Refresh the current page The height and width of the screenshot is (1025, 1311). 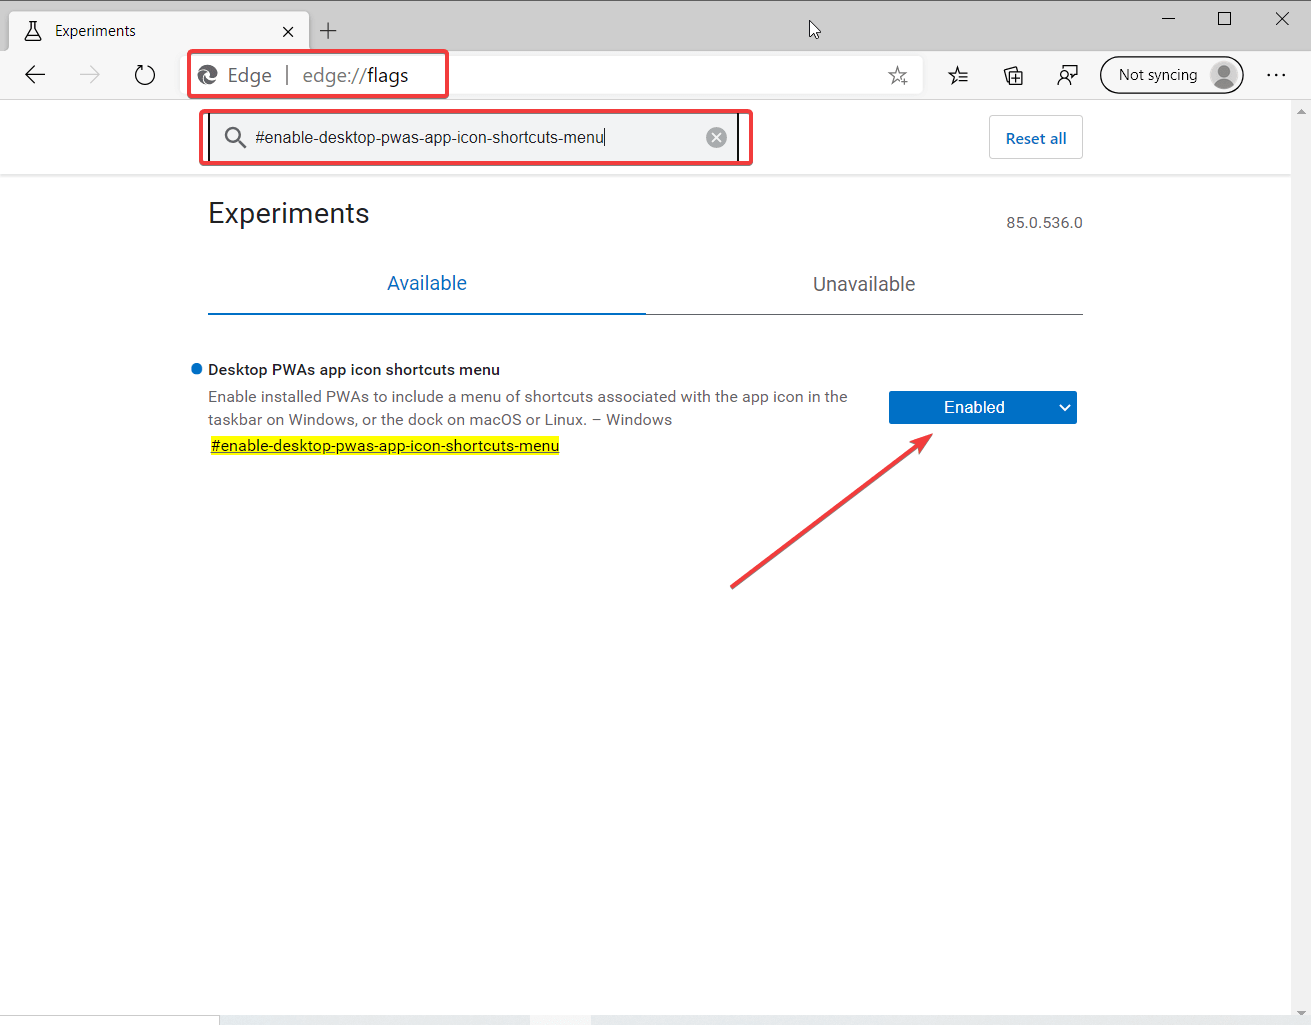[x=145, y=75]
